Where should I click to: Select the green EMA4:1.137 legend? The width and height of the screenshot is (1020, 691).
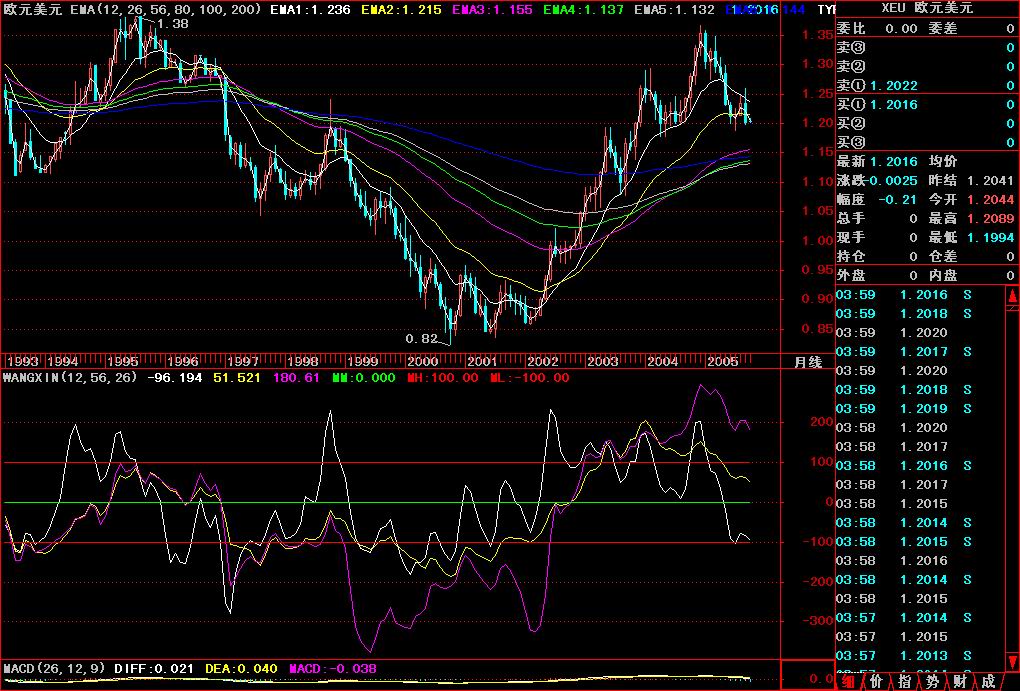[x=583, y=9]
